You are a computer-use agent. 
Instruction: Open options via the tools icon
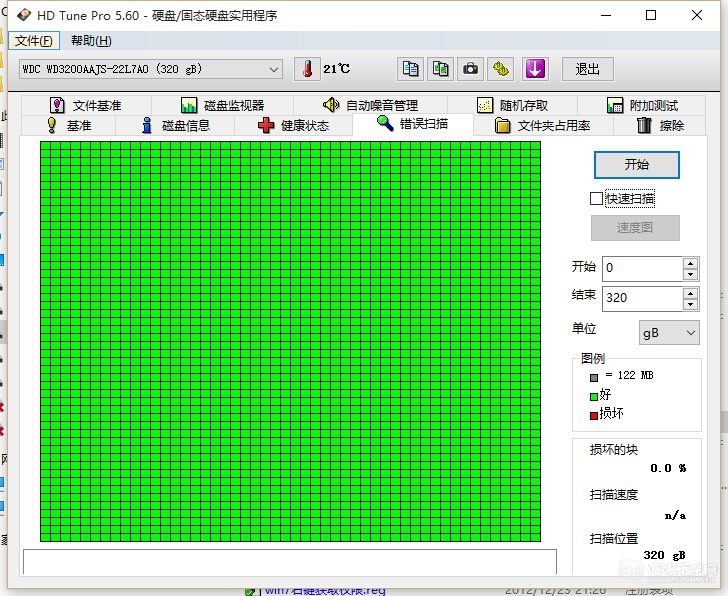tap(500, 69)
